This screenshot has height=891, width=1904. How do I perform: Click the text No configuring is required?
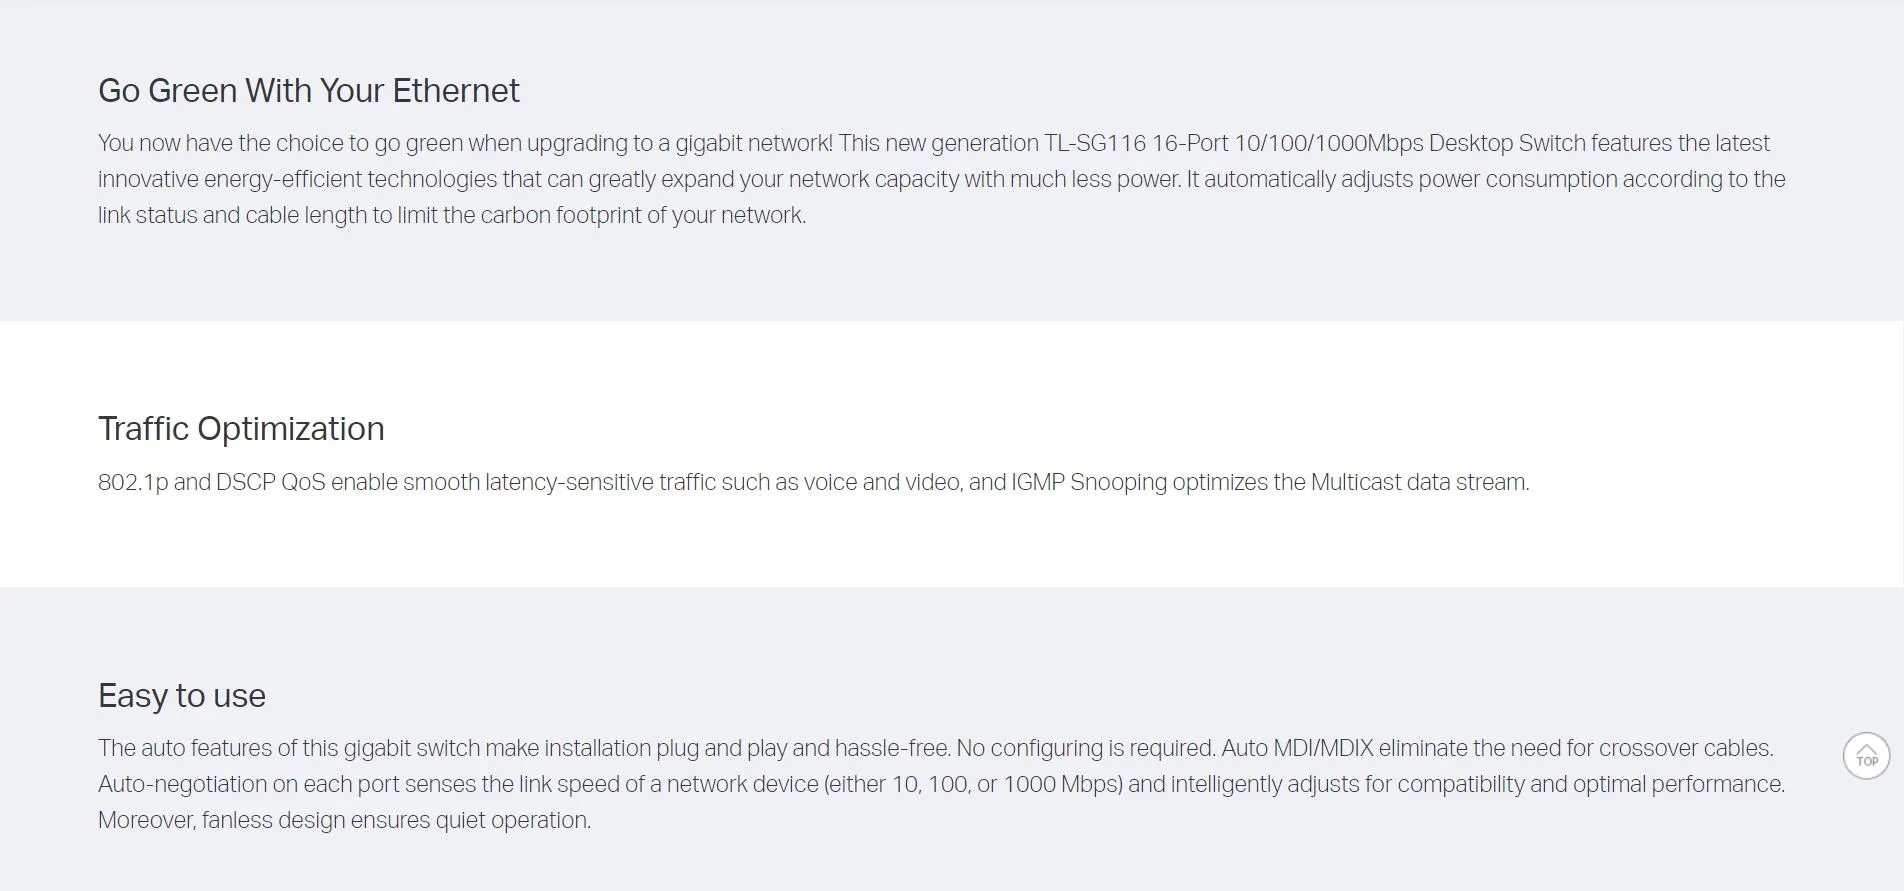coord(1086,748)
